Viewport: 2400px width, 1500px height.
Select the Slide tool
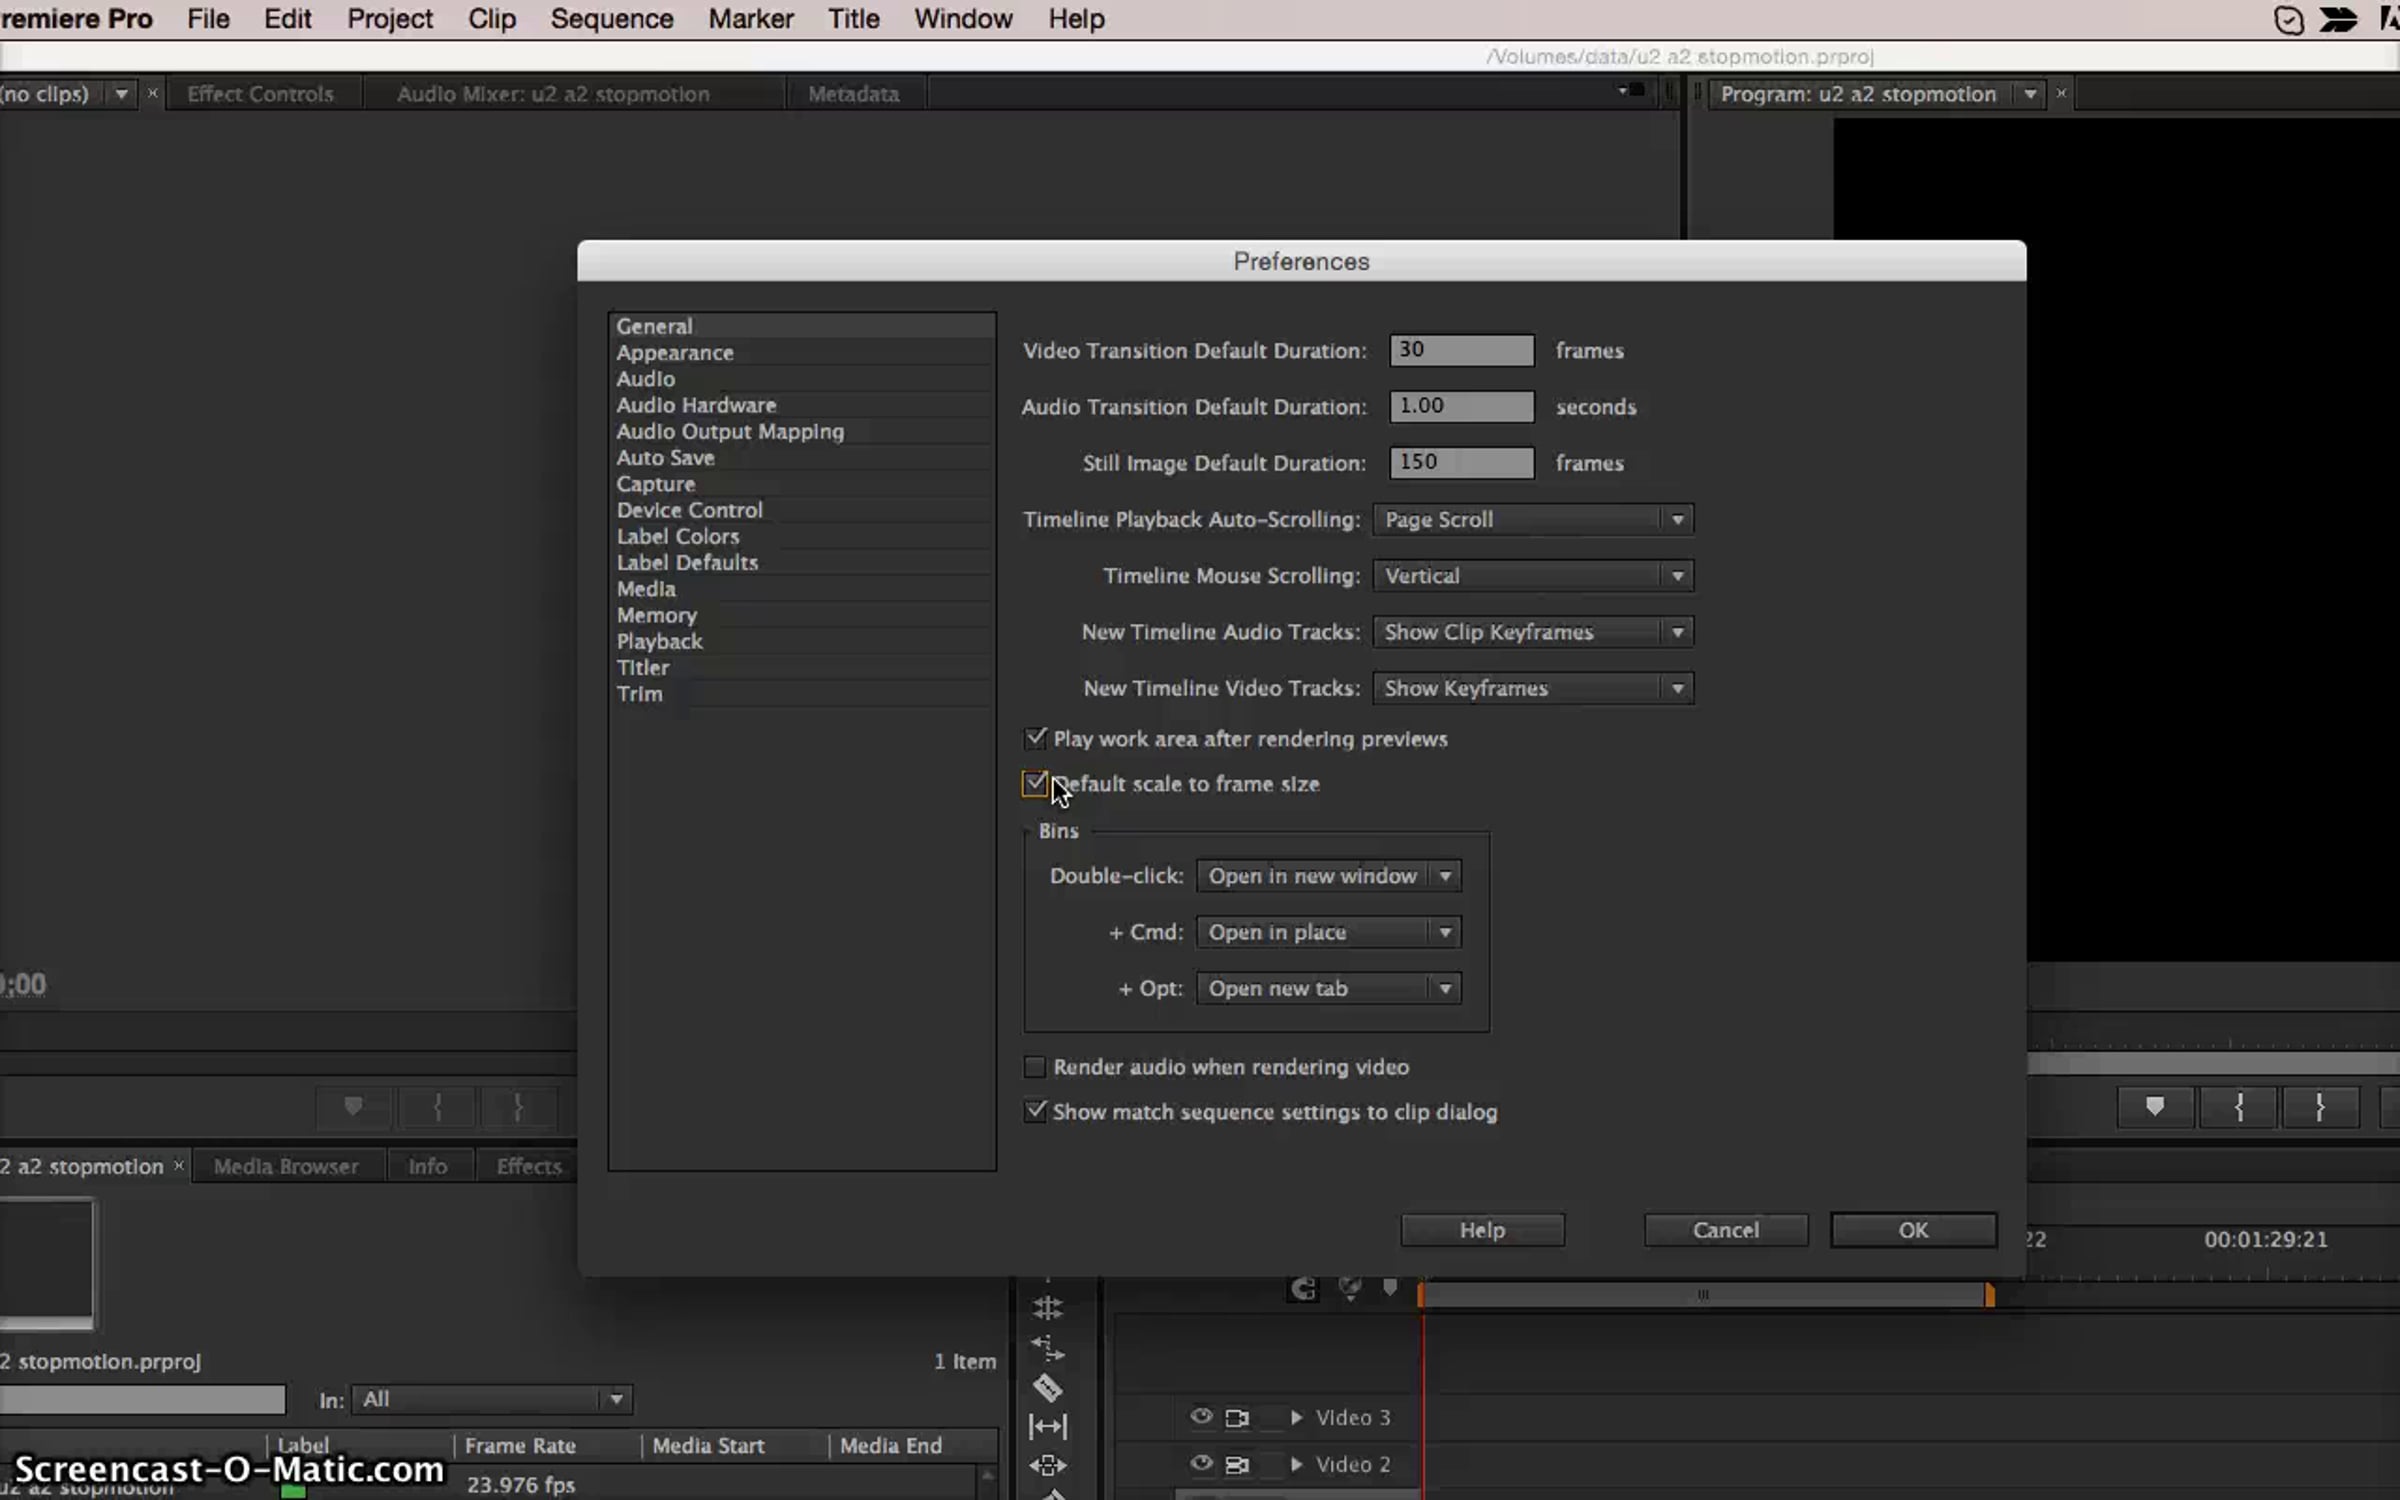1047,1465
